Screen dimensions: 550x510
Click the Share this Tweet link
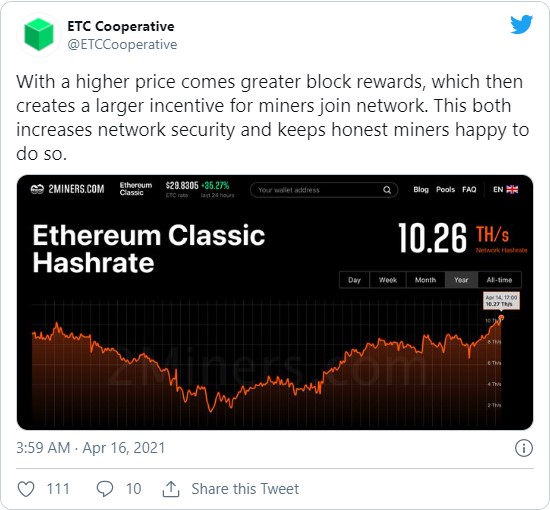coord(245,489)
